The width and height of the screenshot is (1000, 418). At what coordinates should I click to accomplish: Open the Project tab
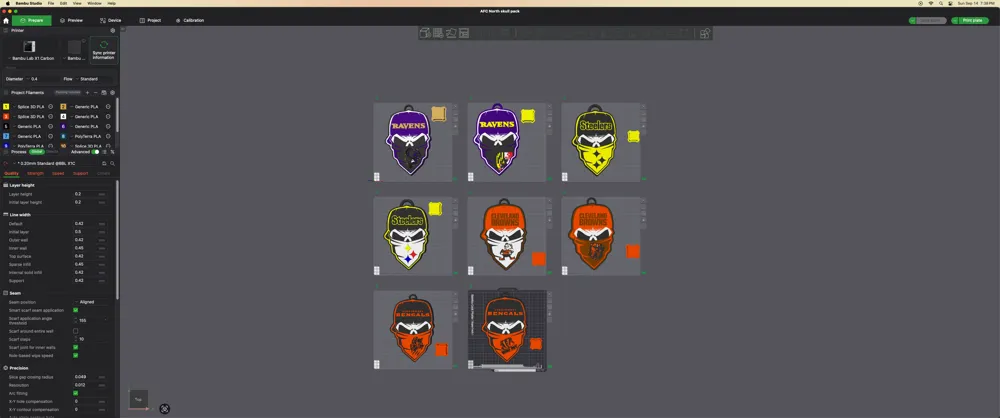(151, 20)
